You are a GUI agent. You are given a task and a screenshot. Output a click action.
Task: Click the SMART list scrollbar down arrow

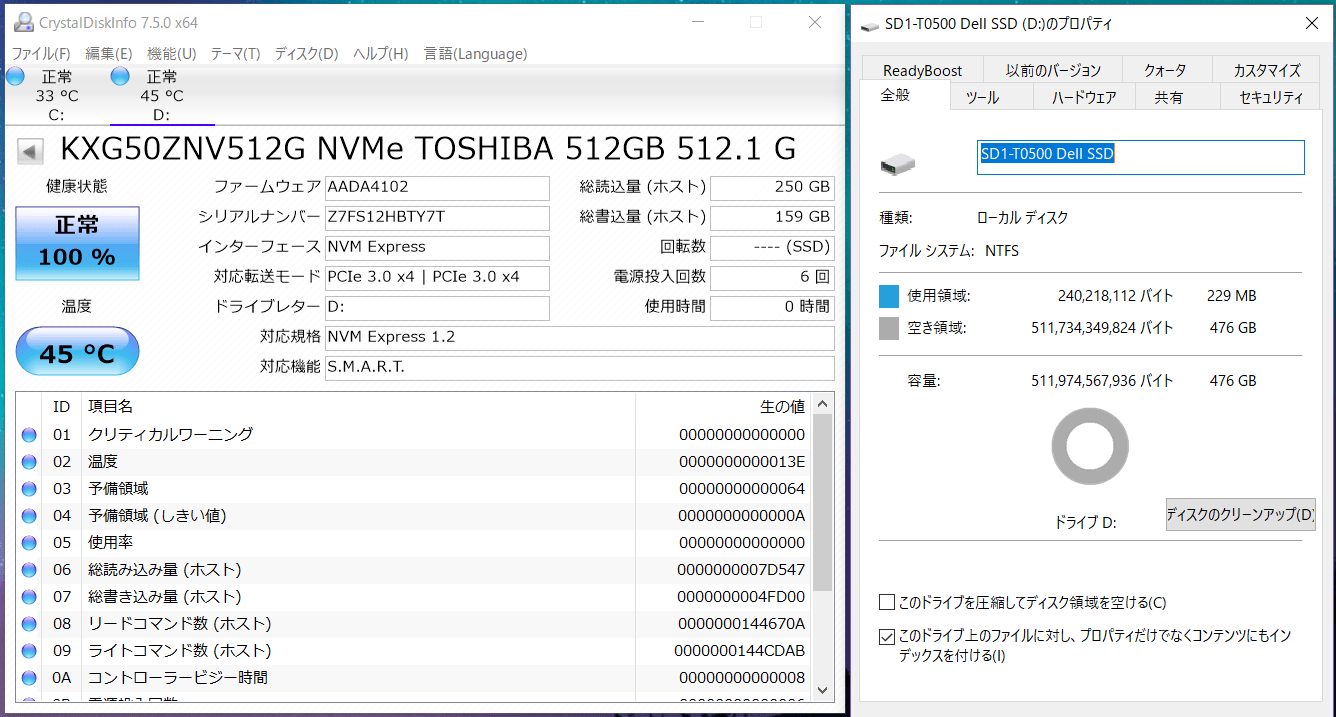tap(823, 690)
